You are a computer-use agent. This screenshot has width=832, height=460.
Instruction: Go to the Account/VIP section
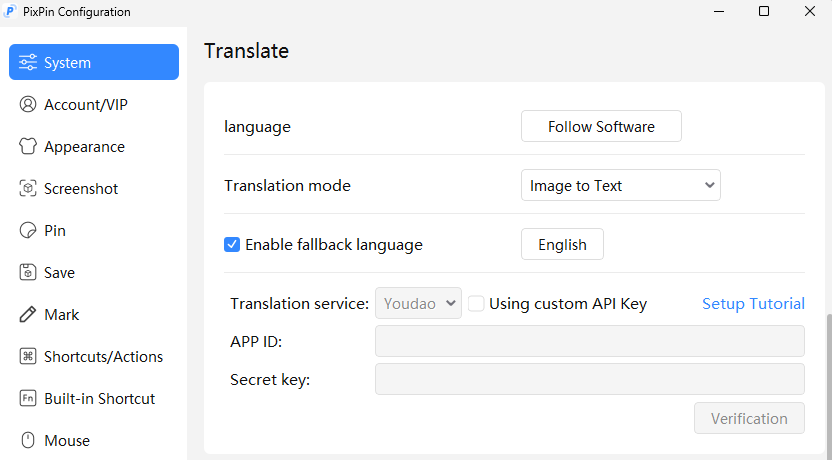[x=94, y=104]
